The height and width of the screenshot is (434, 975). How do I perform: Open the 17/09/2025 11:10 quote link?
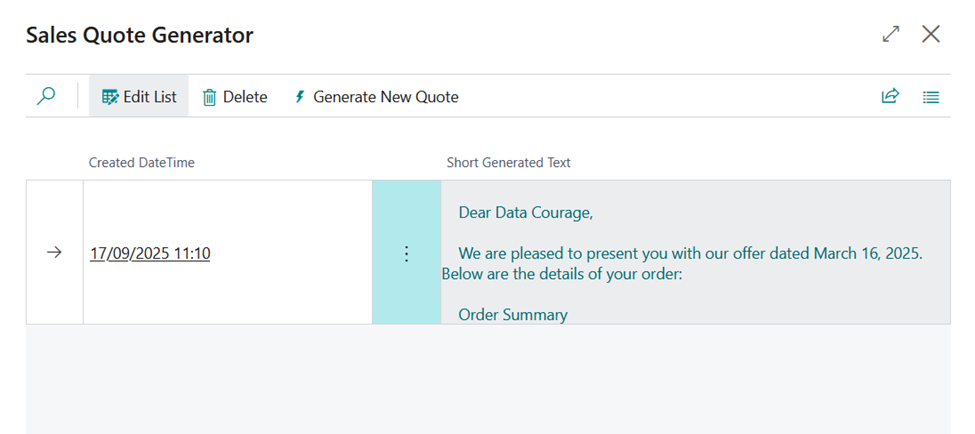[x=150, y=253]
